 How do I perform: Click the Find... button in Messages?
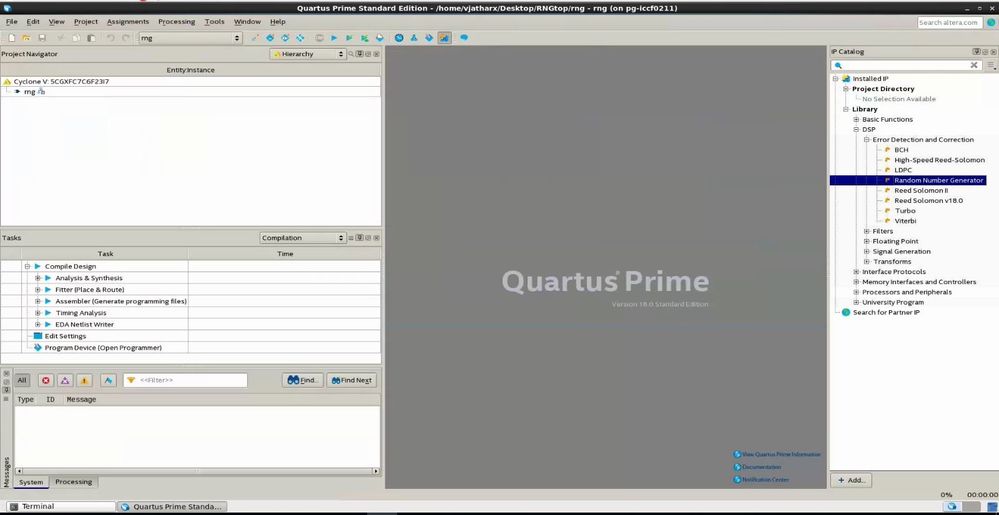303,381
